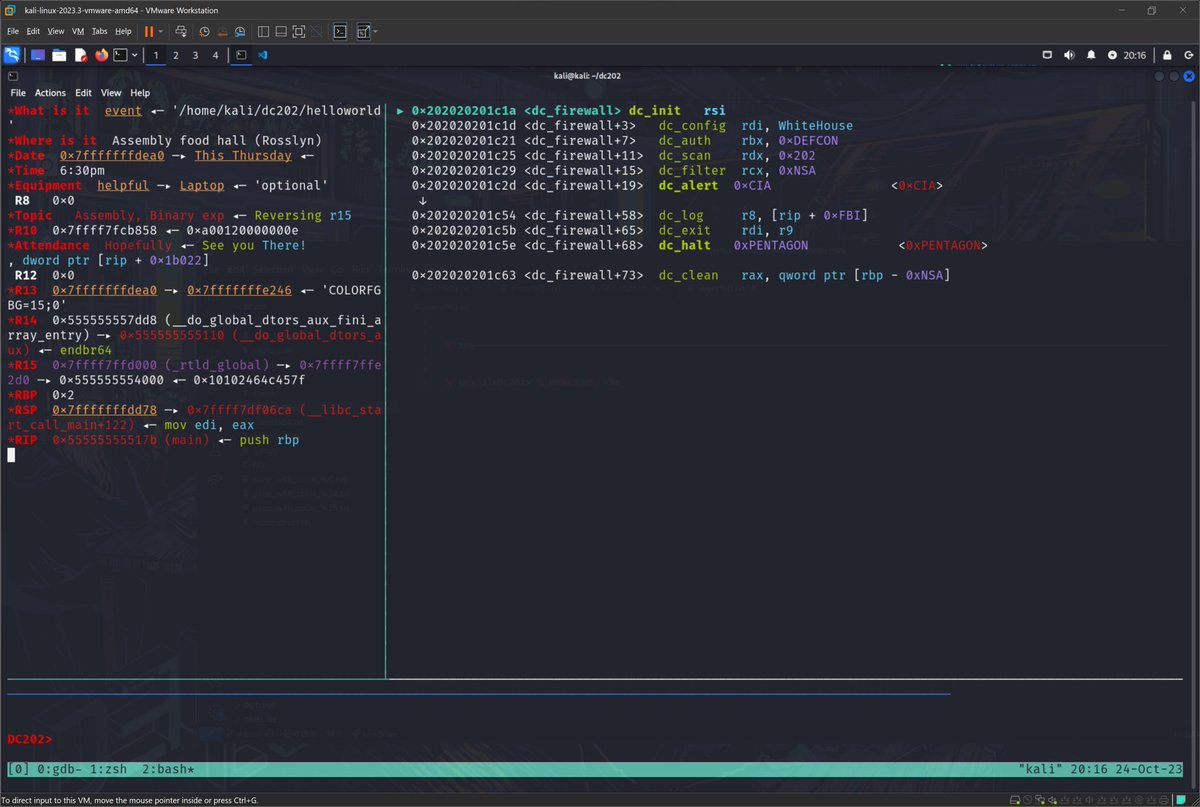
Task: Launch Firefox from Kali panel
Action: coord(101,55)
